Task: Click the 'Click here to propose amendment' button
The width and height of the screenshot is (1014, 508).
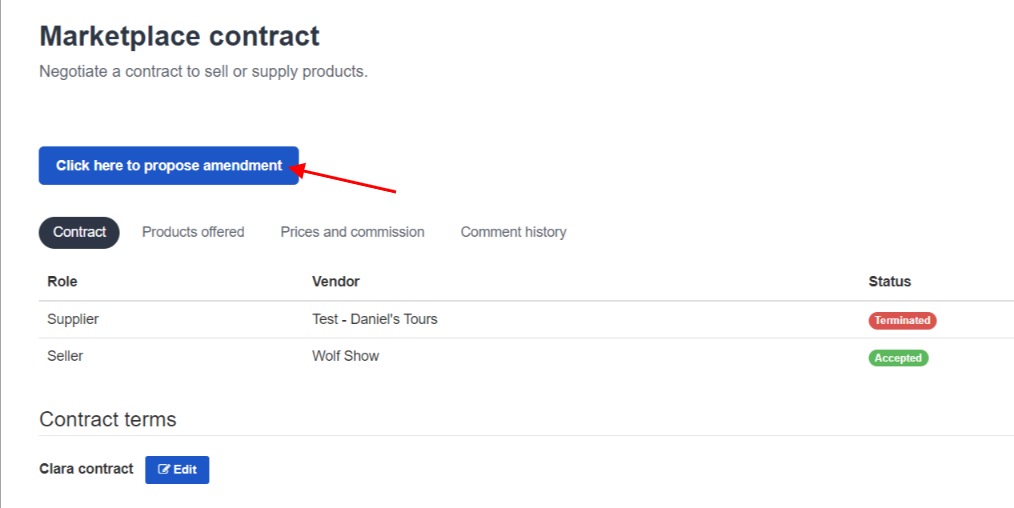Action: click(169, 165)
